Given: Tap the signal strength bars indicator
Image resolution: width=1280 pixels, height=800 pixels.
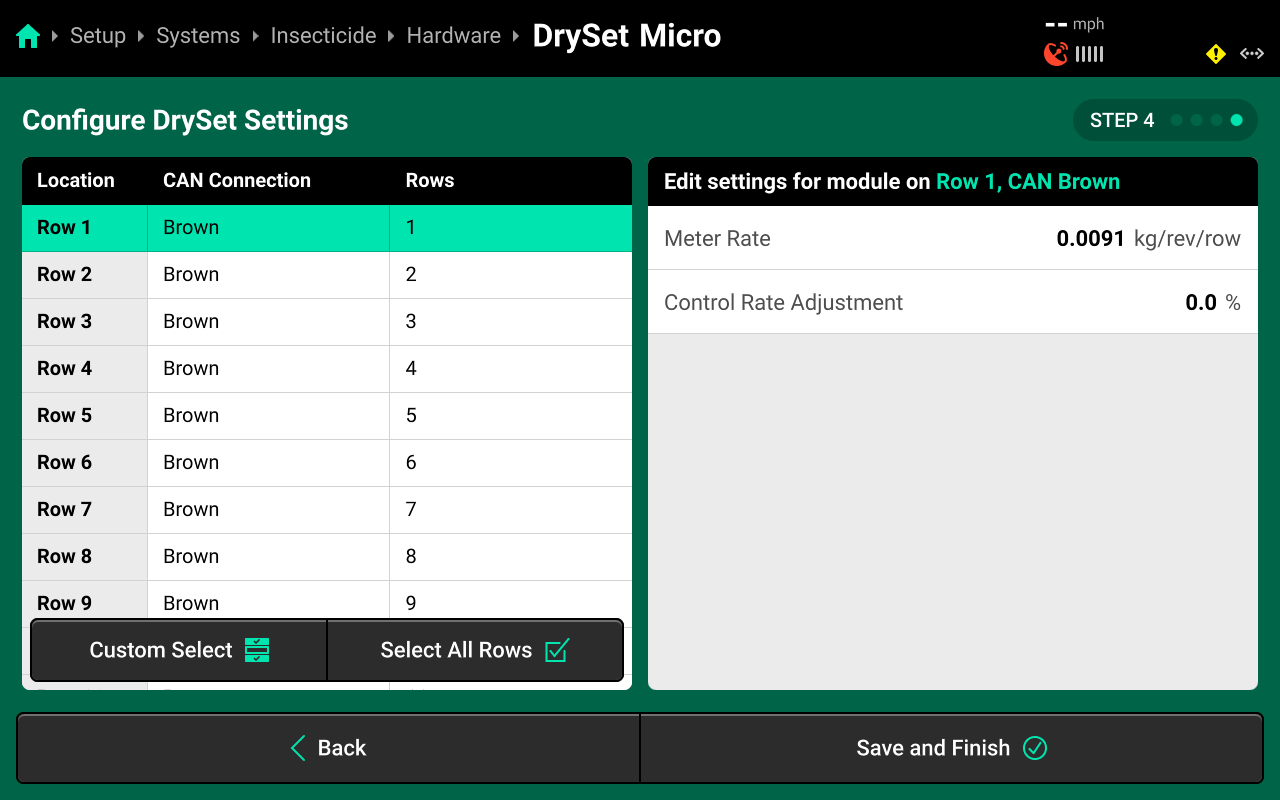Looking at the screenshot, I should [x=1089, y=54].
